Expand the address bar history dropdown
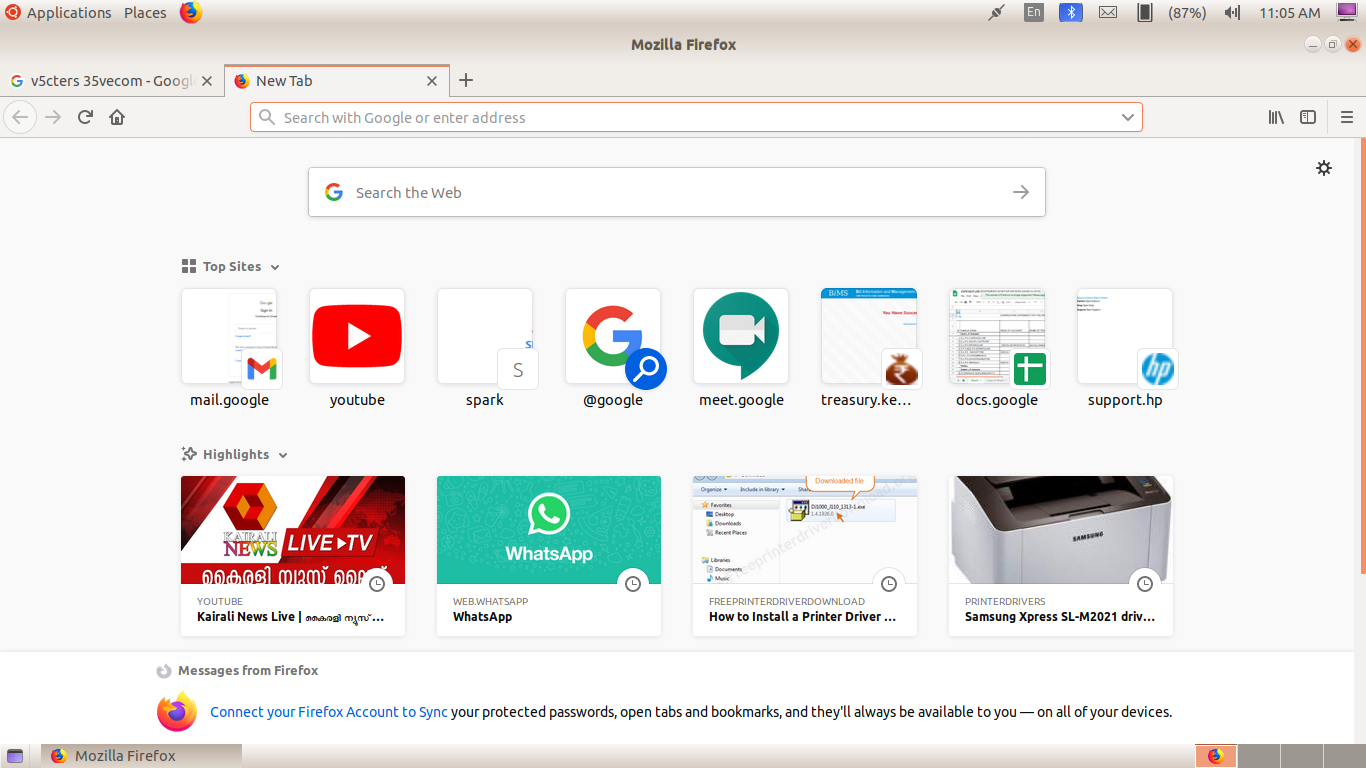 1128,117
